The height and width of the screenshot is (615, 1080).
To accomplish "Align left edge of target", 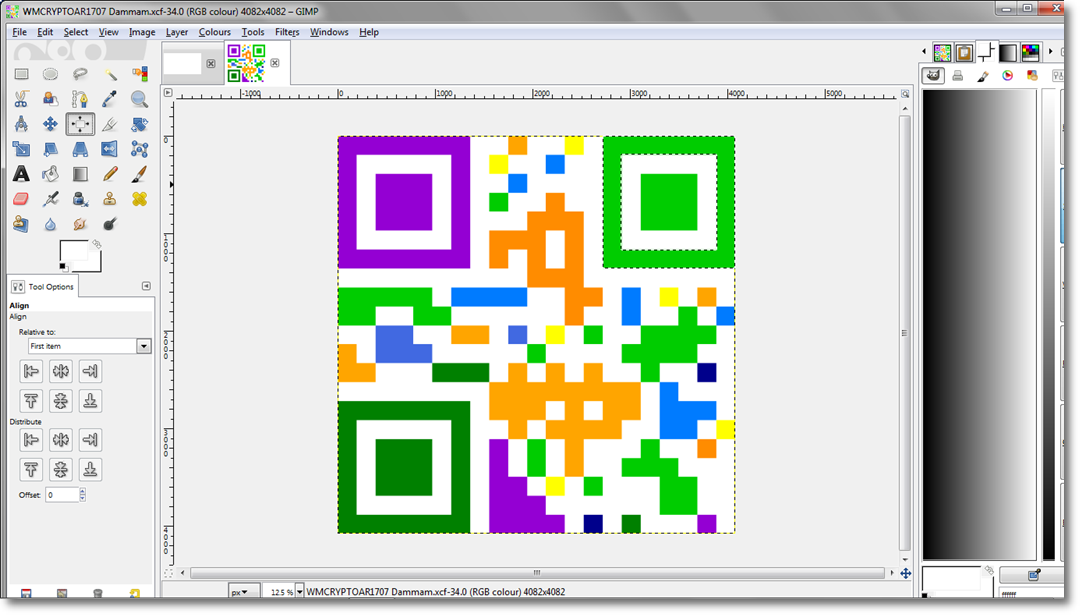I will pos(31,371).
